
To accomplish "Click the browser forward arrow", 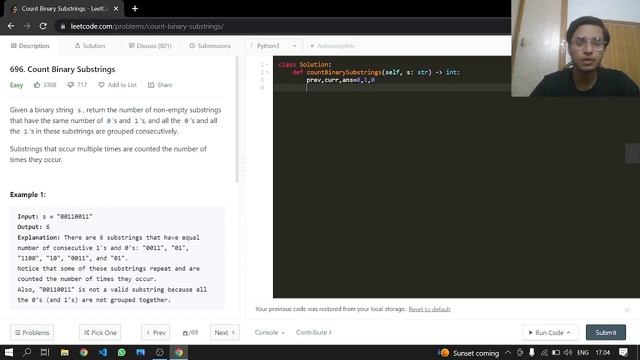I will (x=27, y=26).
